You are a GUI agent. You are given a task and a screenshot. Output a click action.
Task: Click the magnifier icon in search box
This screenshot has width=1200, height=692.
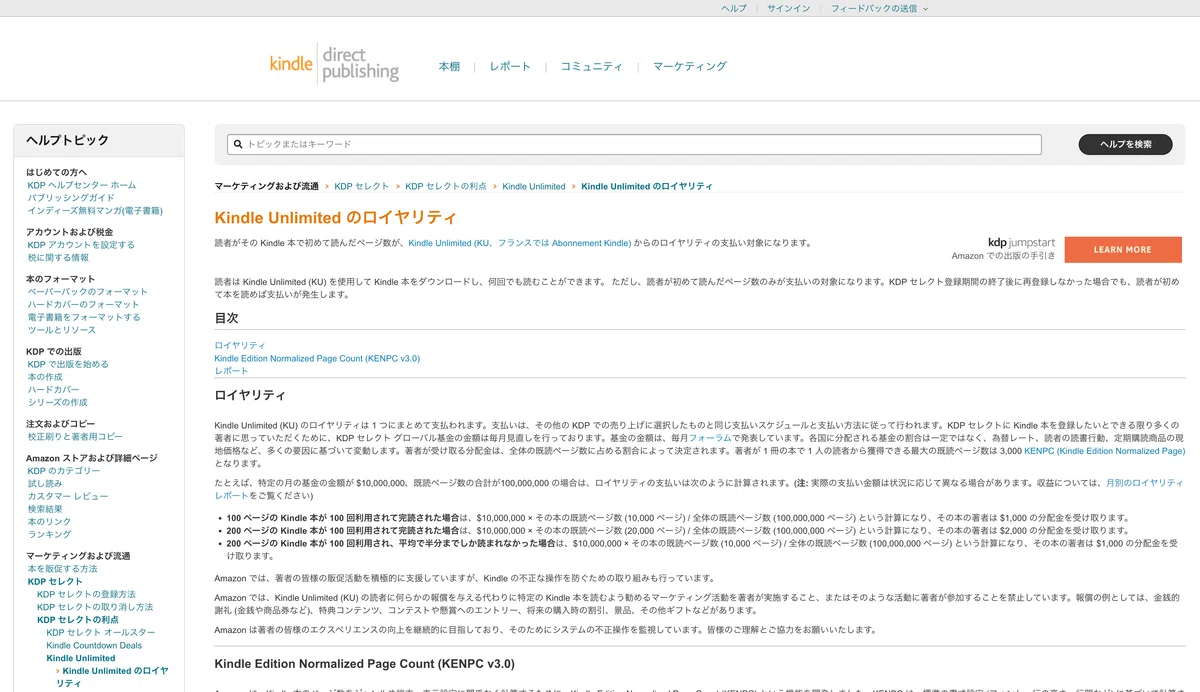point(238,144)
